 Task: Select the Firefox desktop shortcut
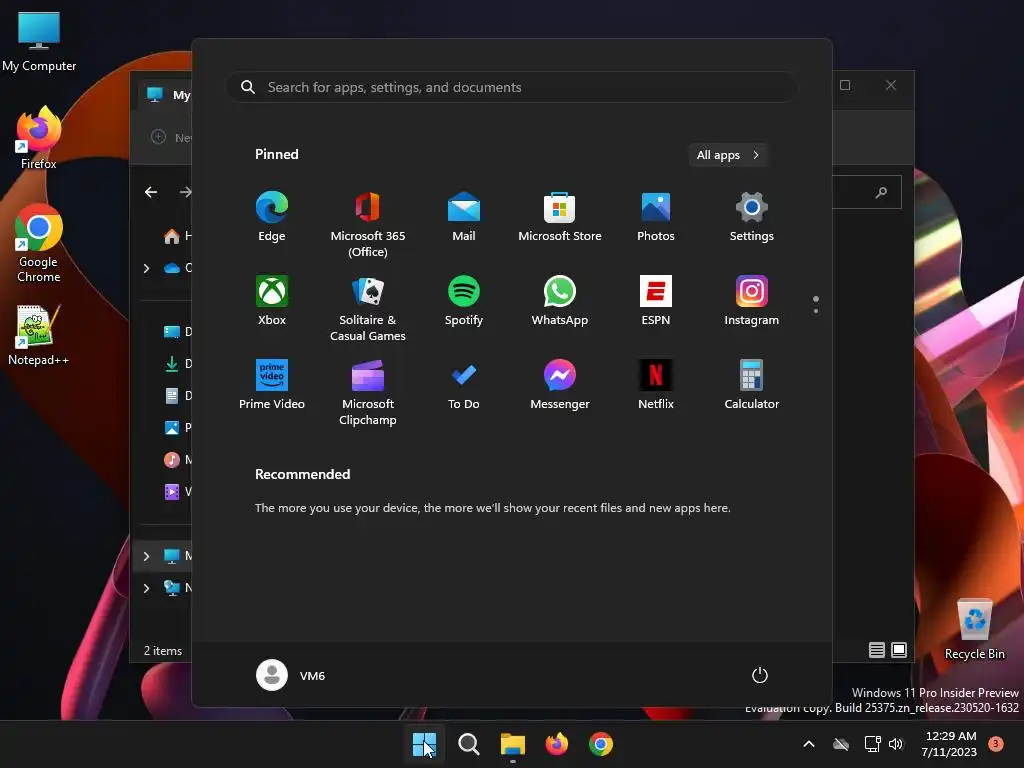point(39,138)
